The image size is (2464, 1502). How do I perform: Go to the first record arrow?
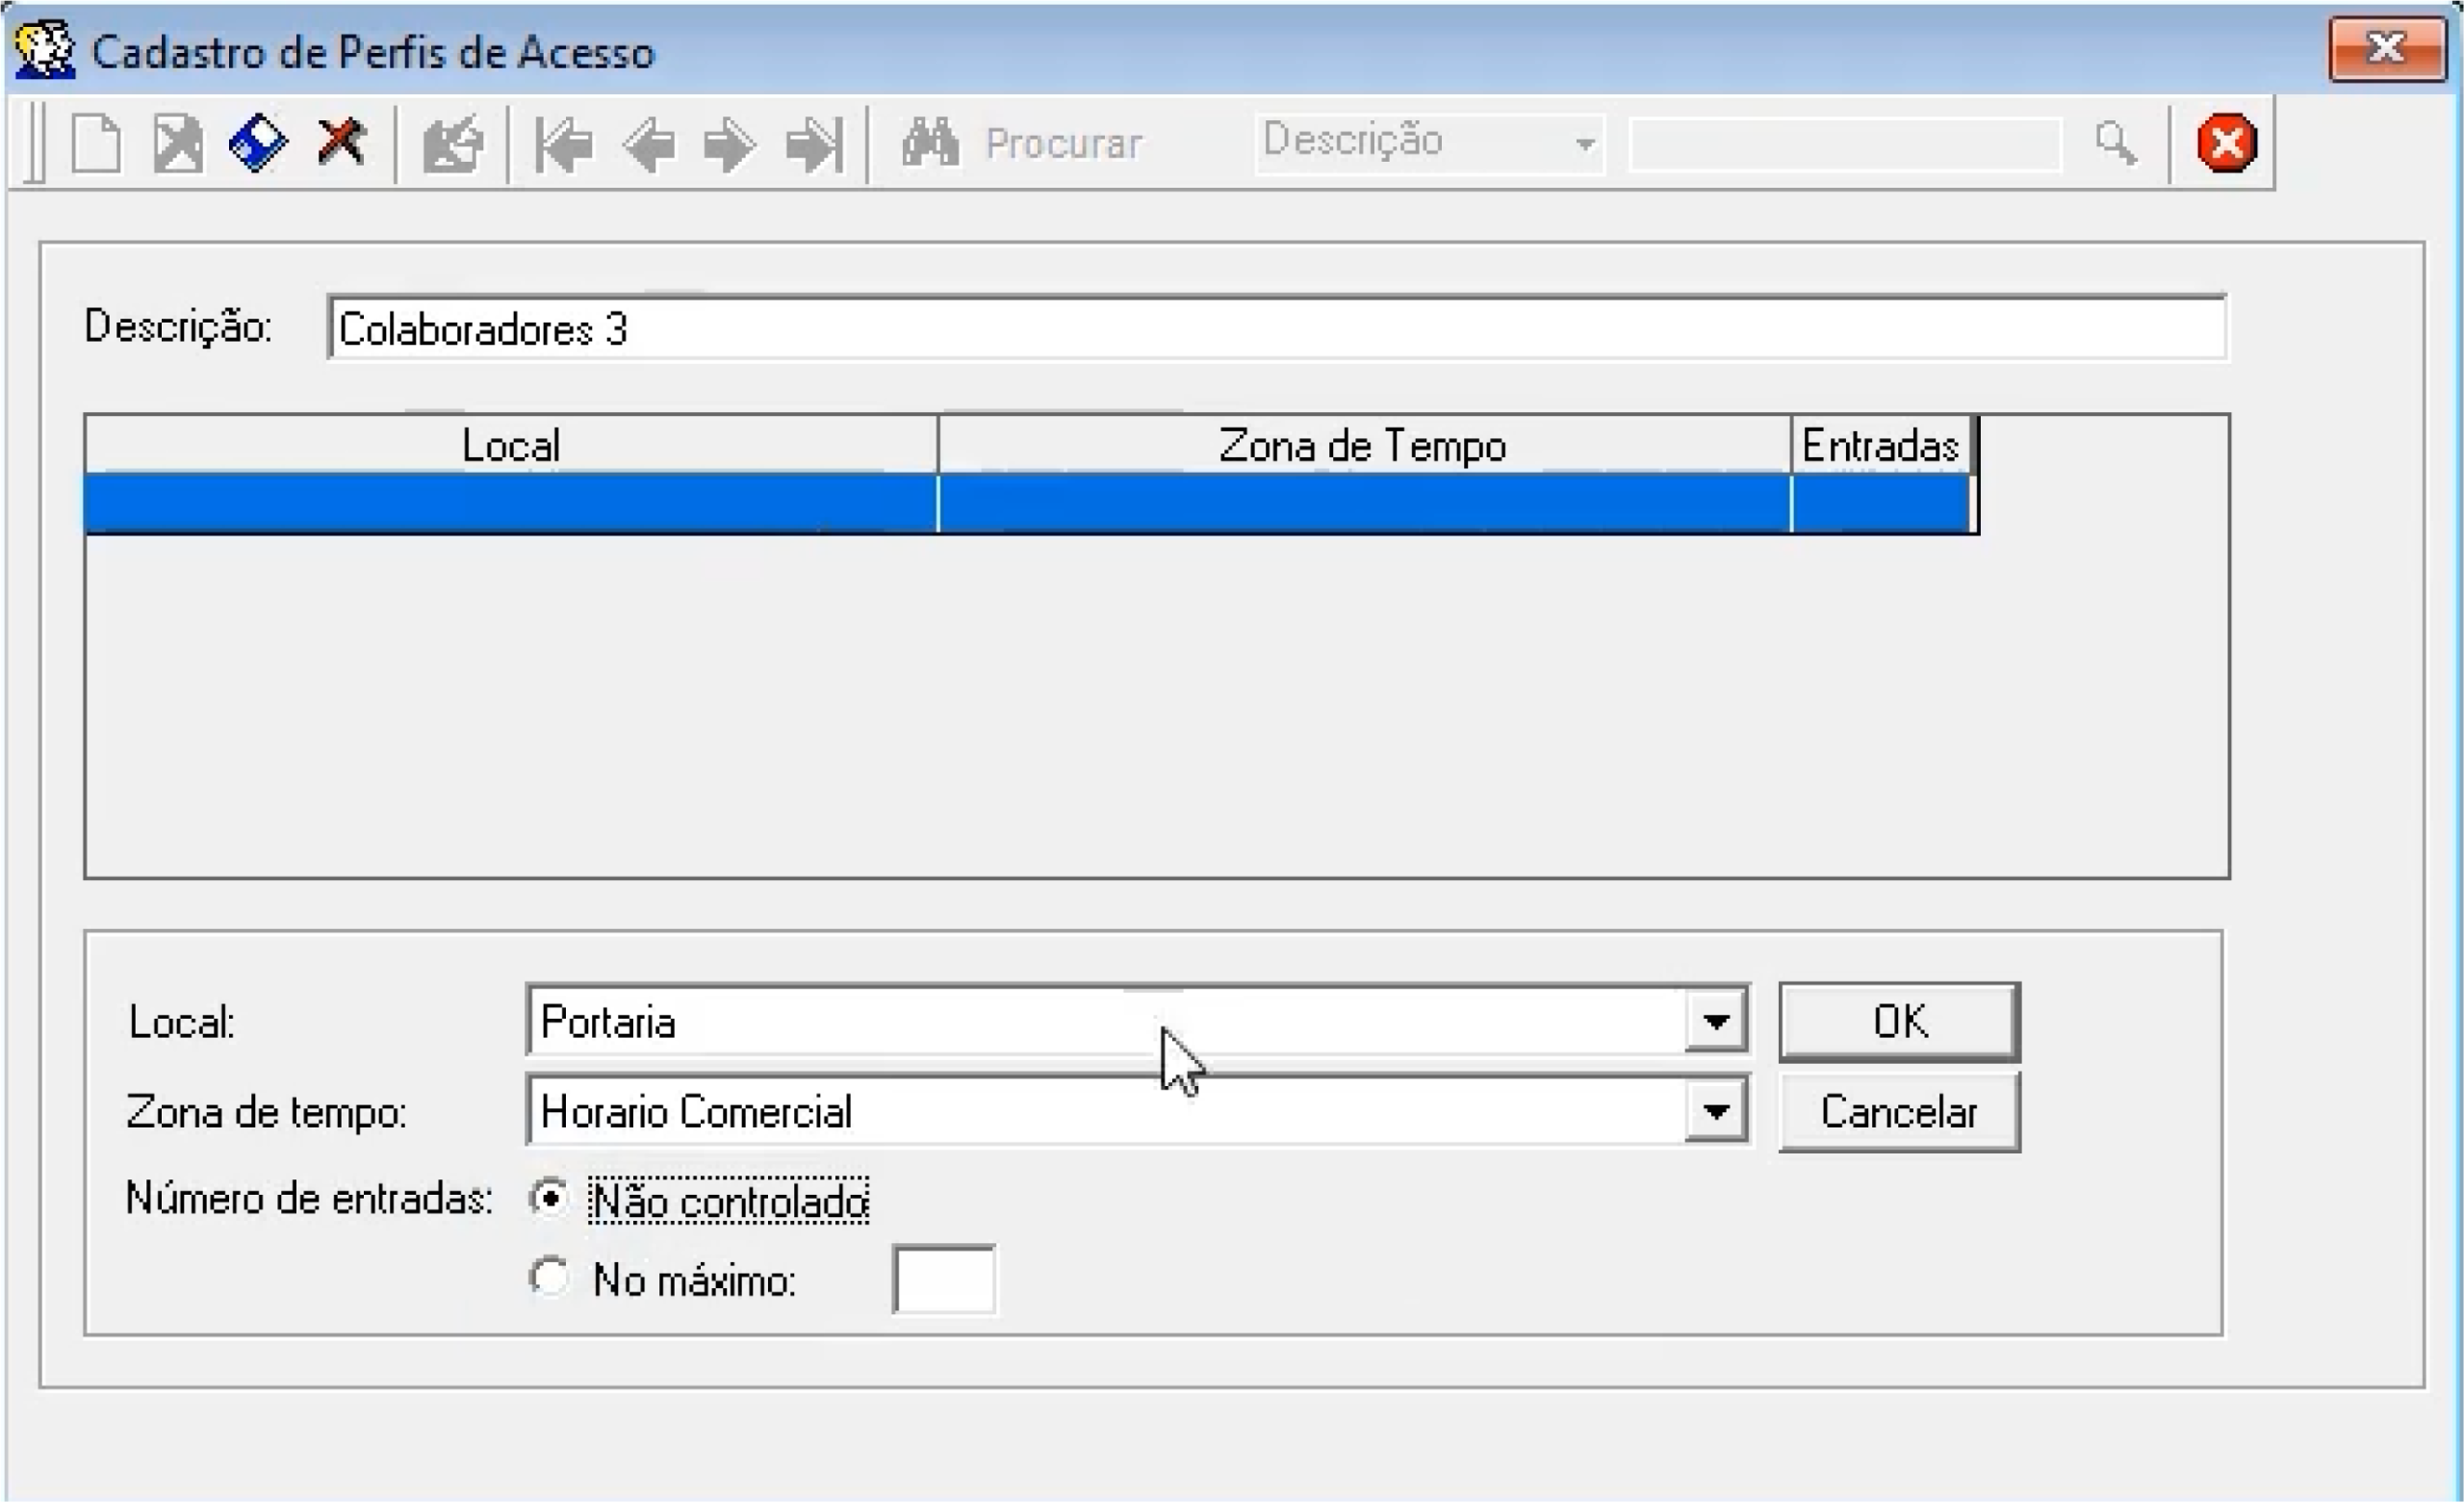(x=564, y=145)
